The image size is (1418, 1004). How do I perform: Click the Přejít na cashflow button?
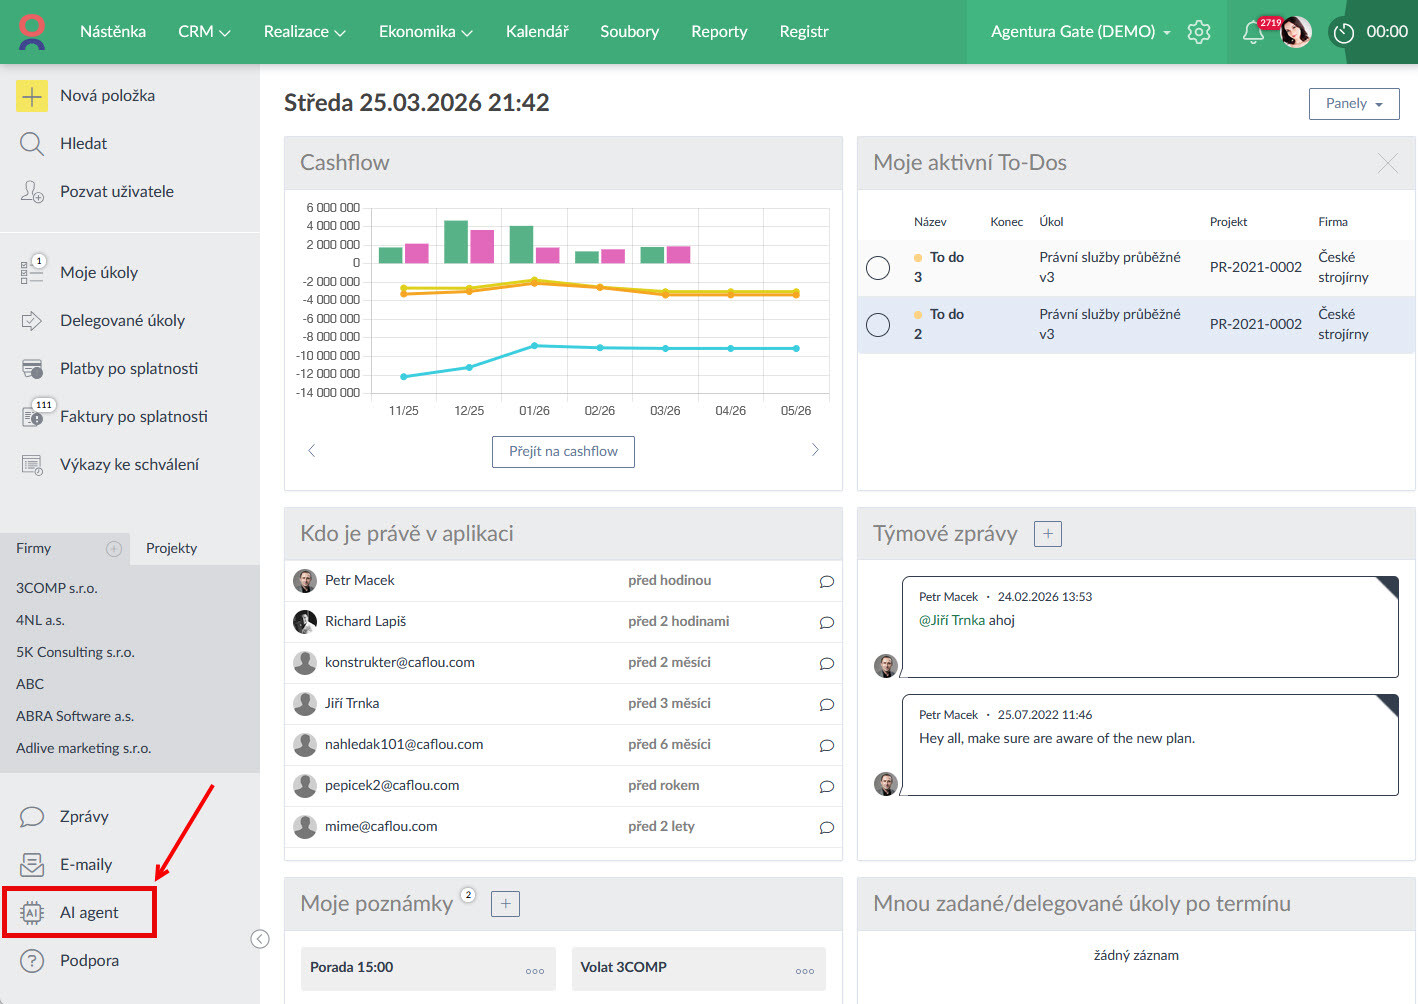[x=563, y=451]
